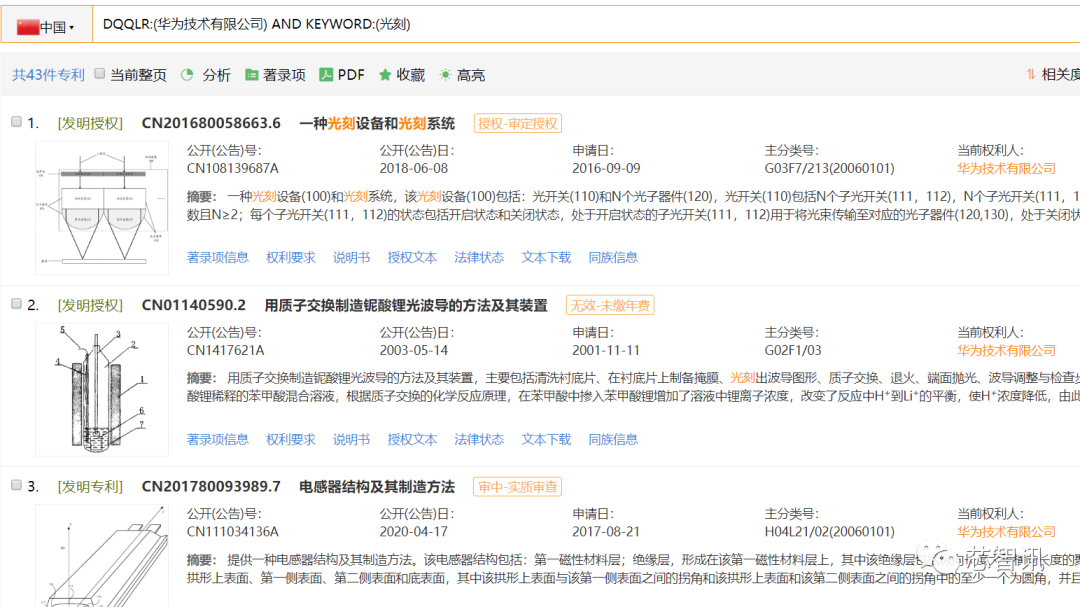
Task: Open 法律状态 for CN201680058663.6
Action: [x=479, y=258]
